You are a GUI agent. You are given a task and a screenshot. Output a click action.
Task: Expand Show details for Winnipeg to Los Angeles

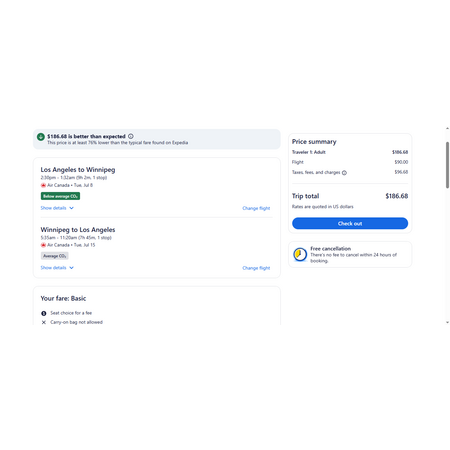57,268
